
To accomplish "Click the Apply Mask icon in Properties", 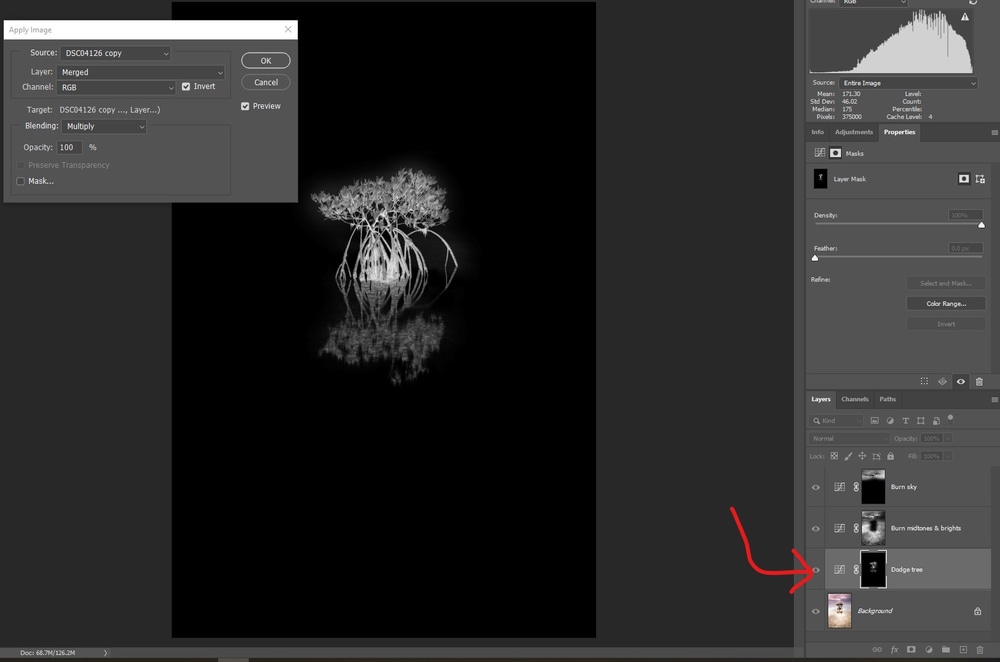I will [x=942, y=381].
